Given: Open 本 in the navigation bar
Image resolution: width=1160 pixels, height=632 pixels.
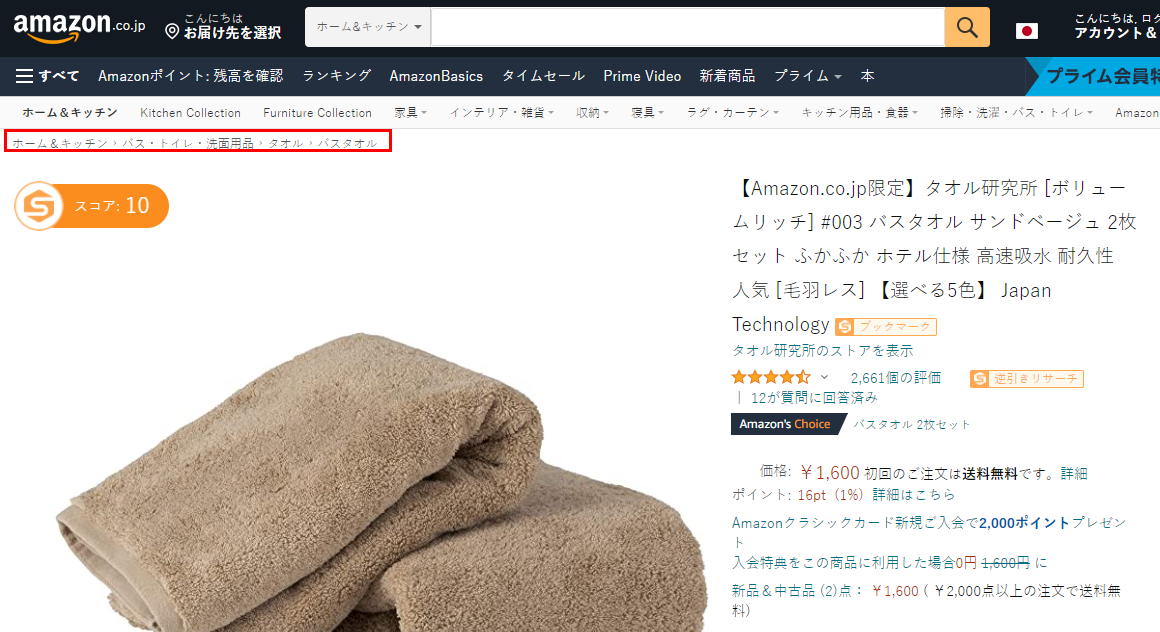Looking at the screenshot, I should click(868, 75).
